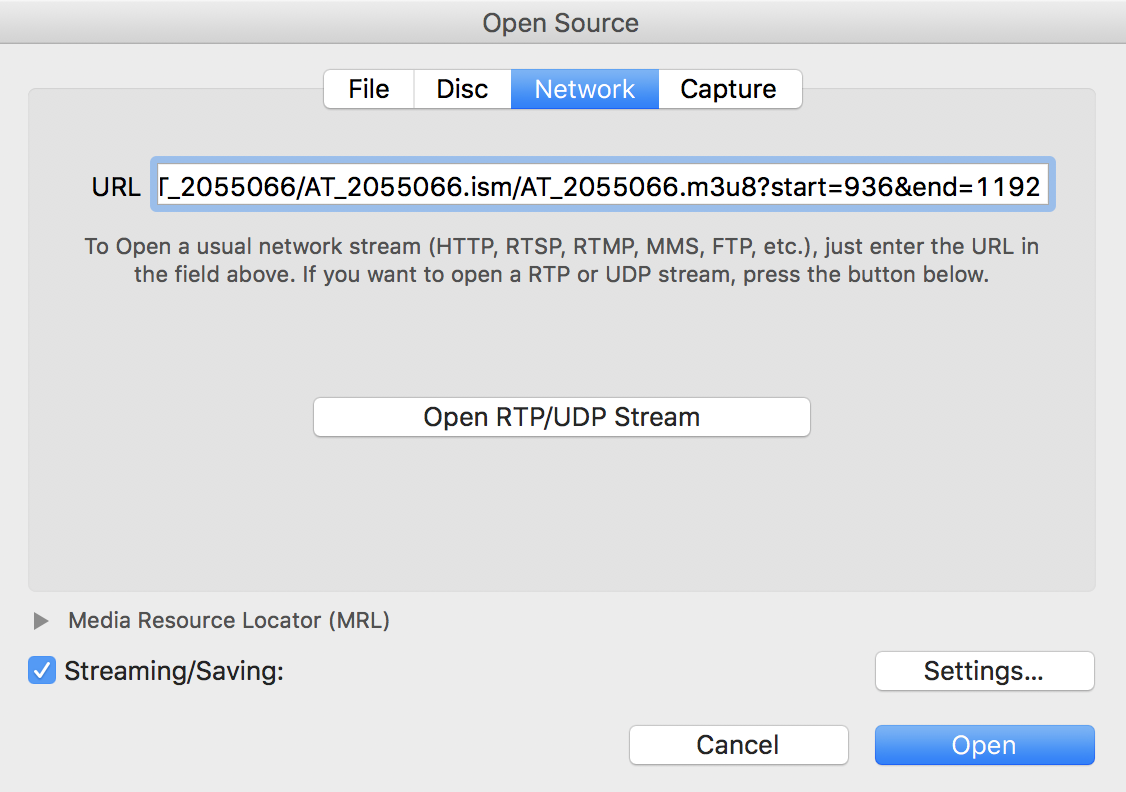Uncheck the Streaming/Saving checkbox
This screenshot has width=1126, height=792.
pos(42,671)
